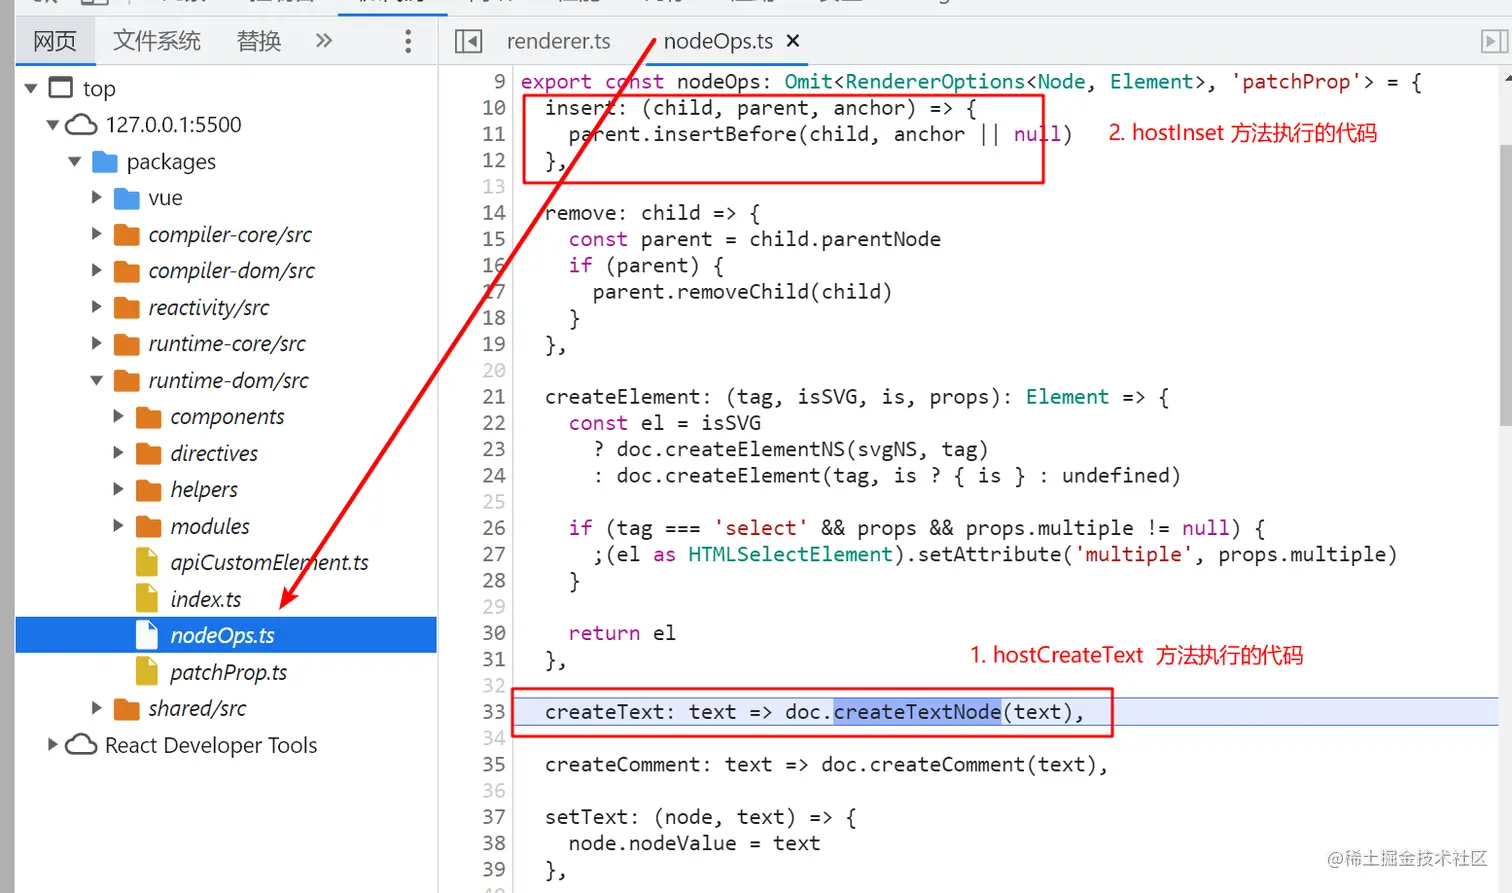This screenshot has width=1512, height=893.
Task: Click the directives folder icon
Action: (149, 453)
